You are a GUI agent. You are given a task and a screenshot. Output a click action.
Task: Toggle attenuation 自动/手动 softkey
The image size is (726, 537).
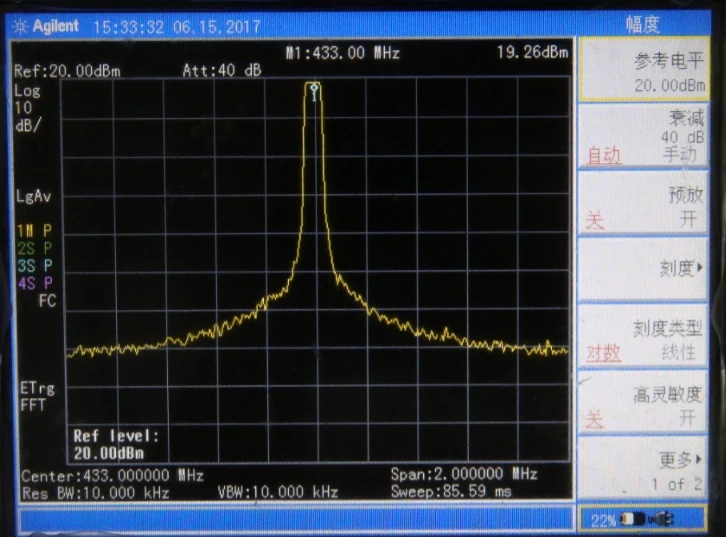tap(644, 136)
